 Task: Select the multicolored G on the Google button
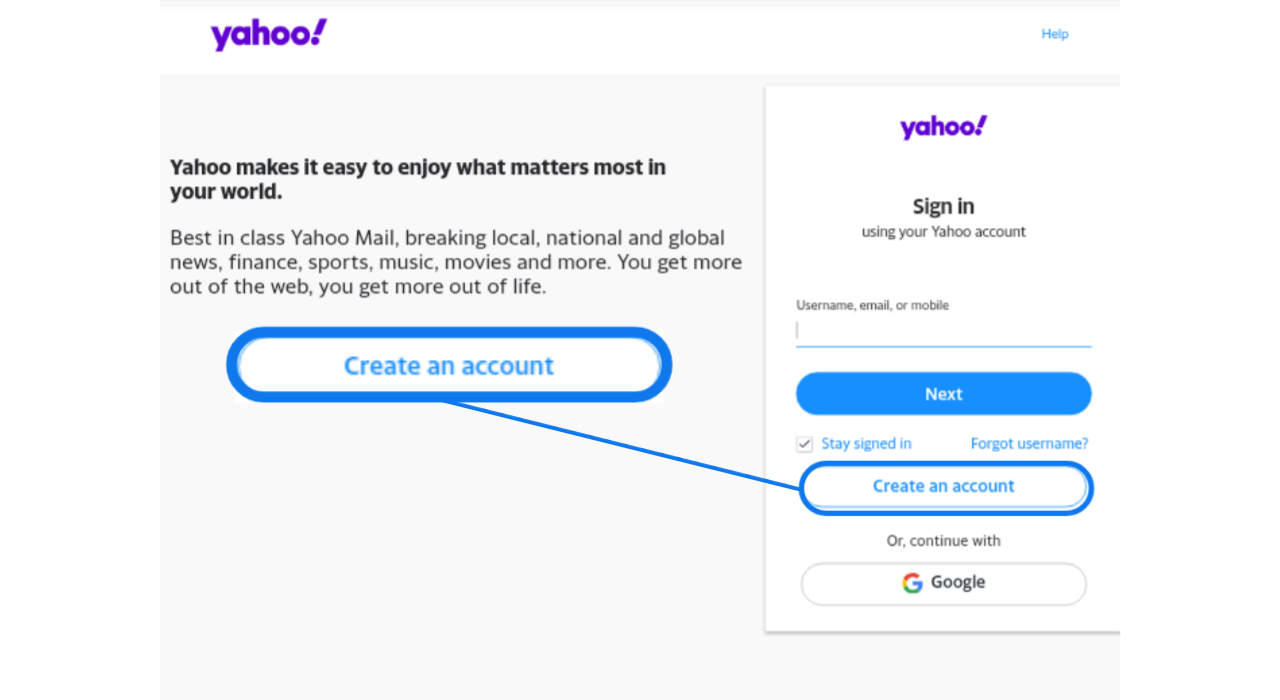tap(912, 582)
